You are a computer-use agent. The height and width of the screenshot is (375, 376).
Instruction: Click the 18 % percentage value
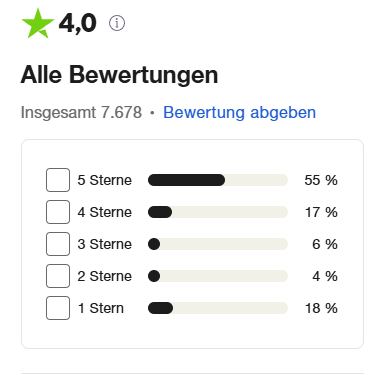pos(321,308)
